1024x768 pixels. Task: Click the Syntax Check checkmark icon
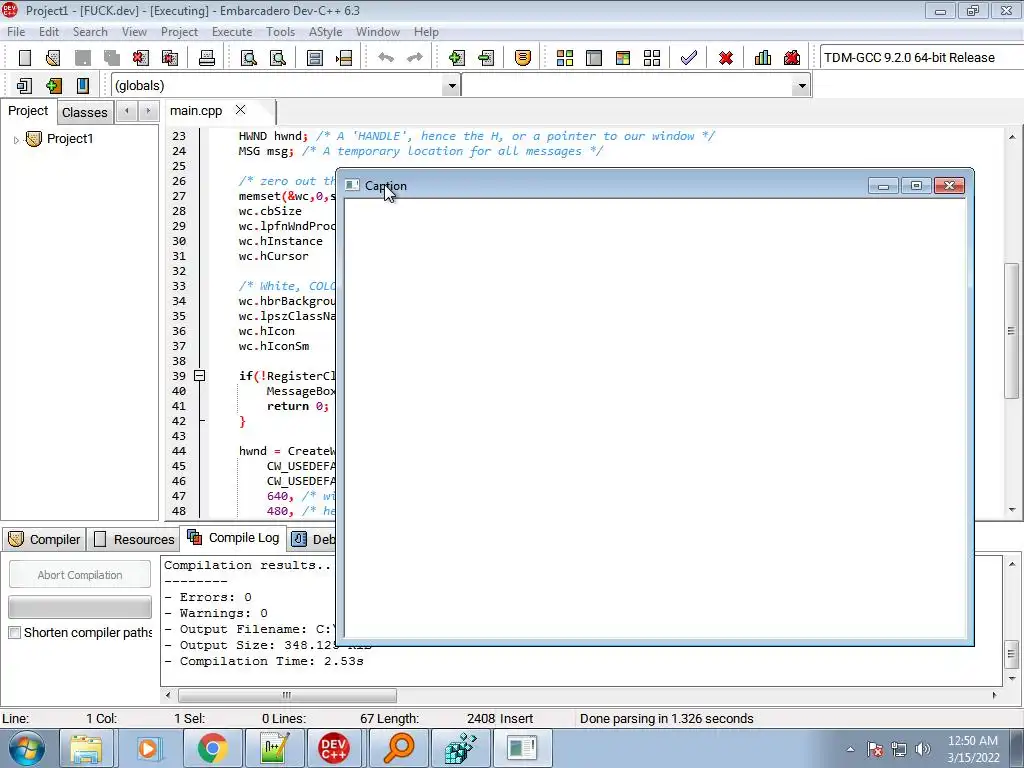click(x=688, y=58)
